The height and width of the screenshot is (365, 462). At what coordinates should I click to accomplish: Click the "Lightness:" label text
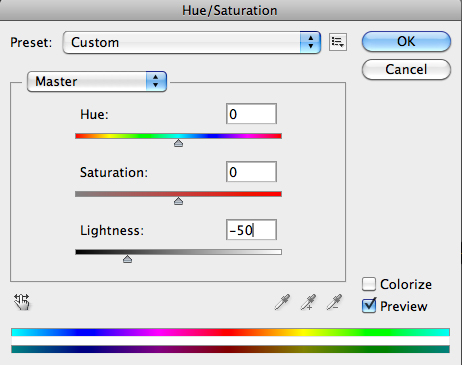point(112,230)
